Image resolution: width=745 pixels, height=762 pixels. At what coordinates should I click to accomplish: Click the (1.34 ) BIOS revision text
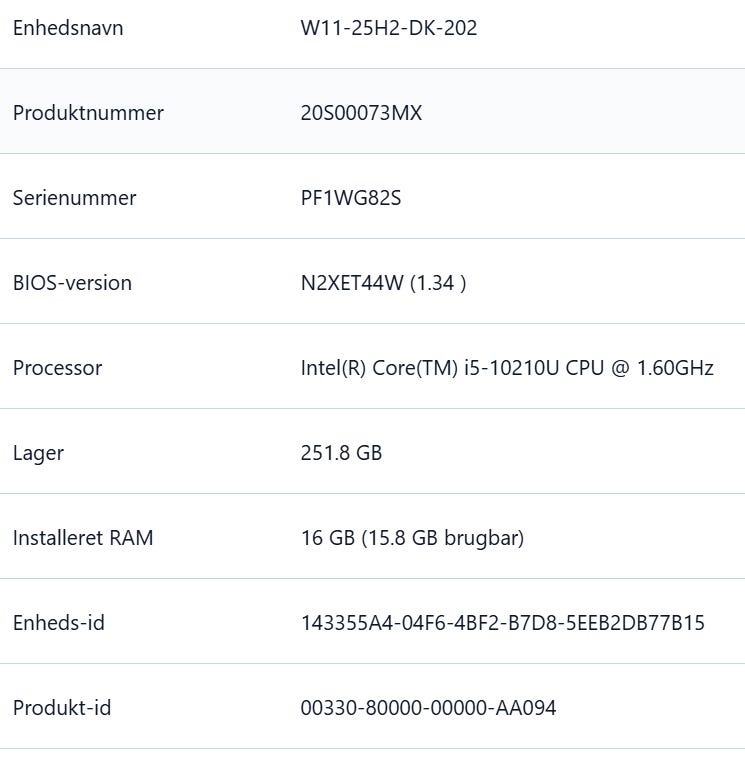coord(439,283)
